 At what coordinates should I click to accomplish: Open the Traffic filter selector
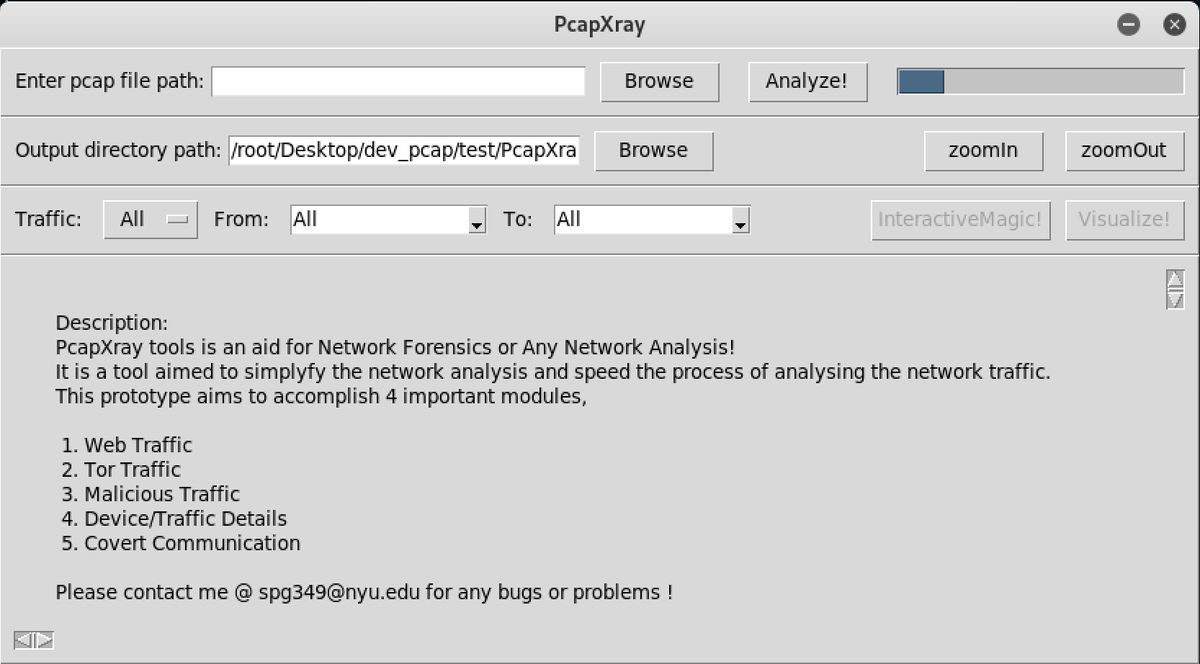[x=150, y=219]
